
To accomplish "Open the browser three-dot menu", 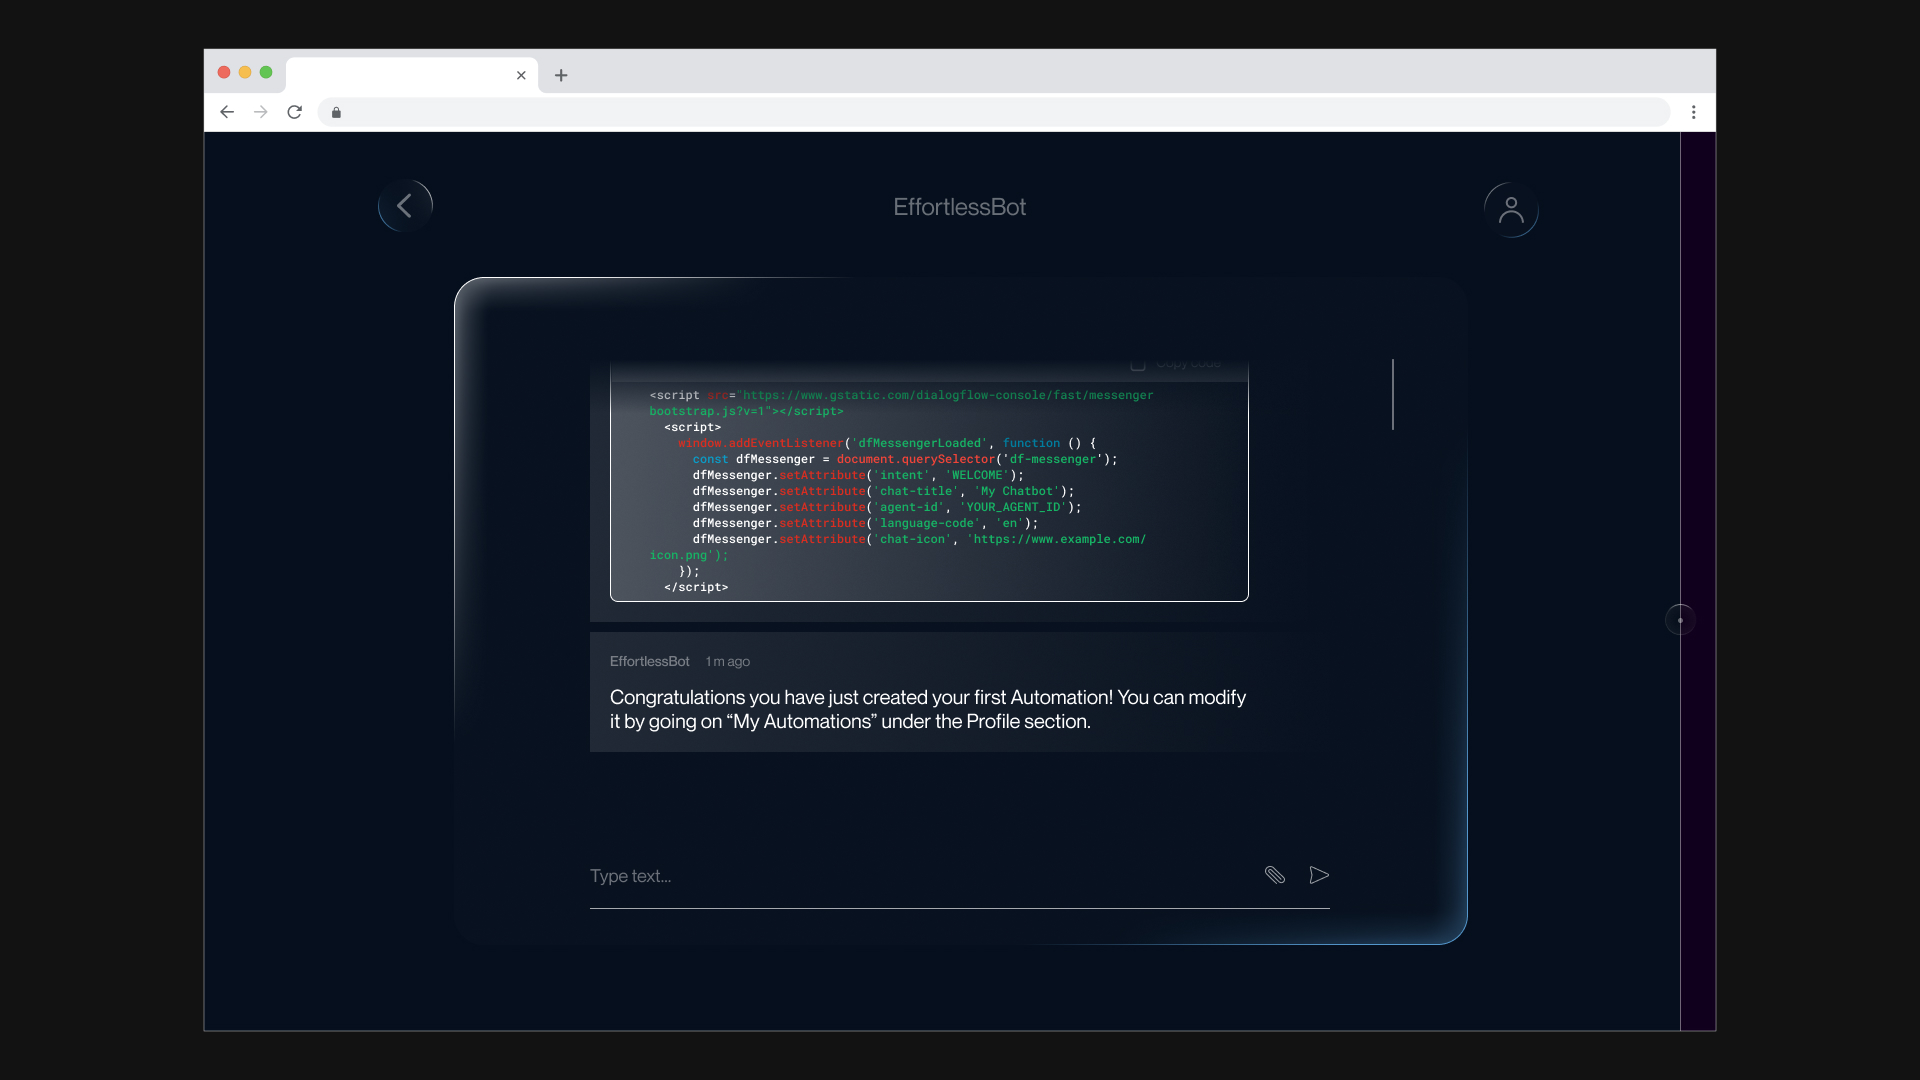I will 1693,112.
